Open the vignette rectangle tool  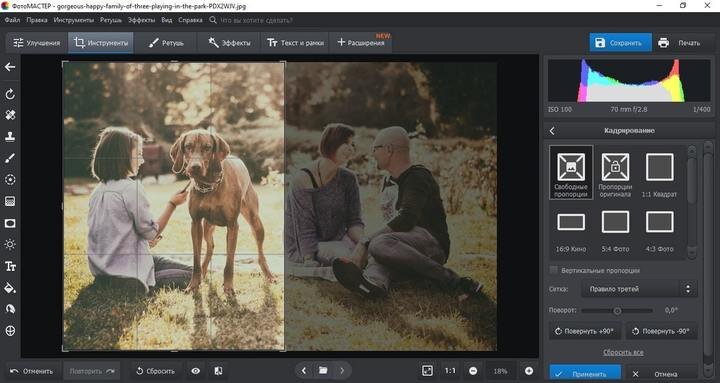point(10,223)
